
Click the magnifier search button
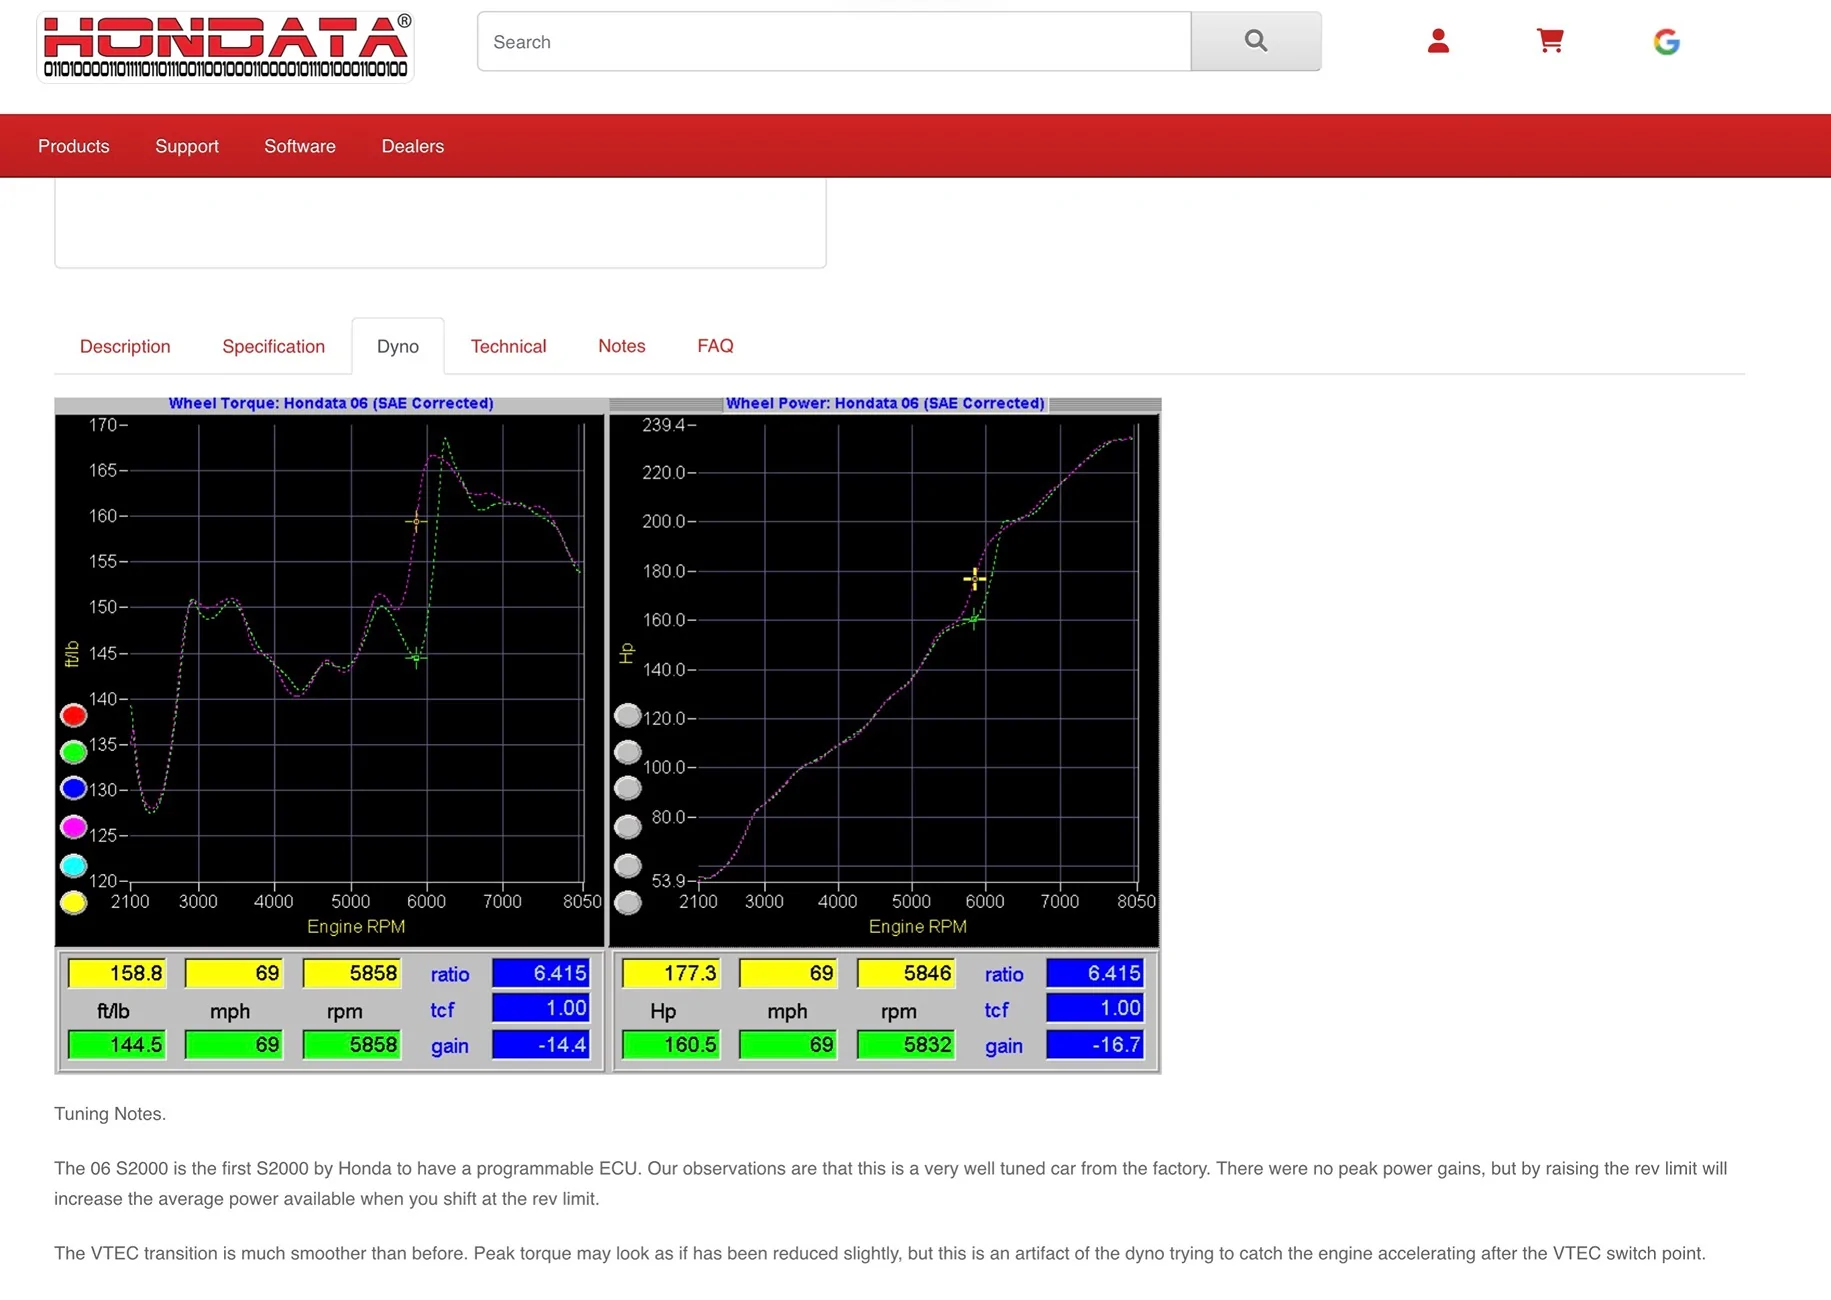click(1256, 41)
